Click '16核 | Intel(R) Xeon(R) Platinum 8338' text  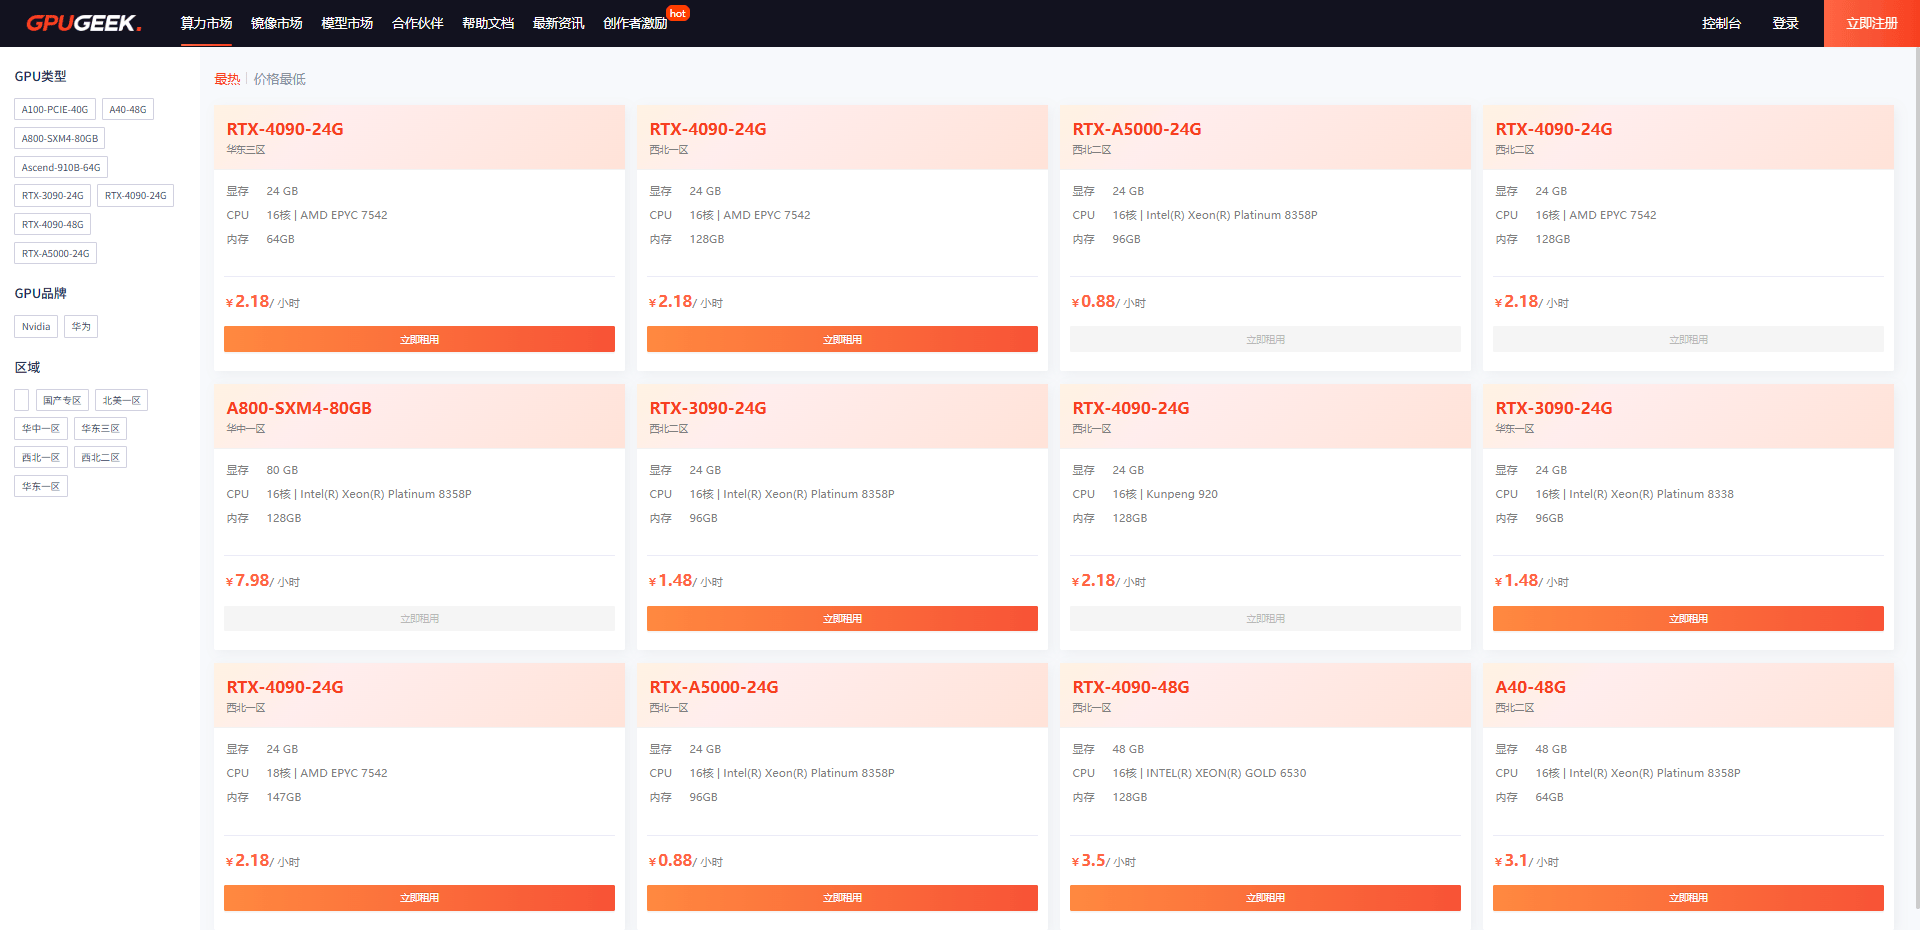tap(1634, 494)
